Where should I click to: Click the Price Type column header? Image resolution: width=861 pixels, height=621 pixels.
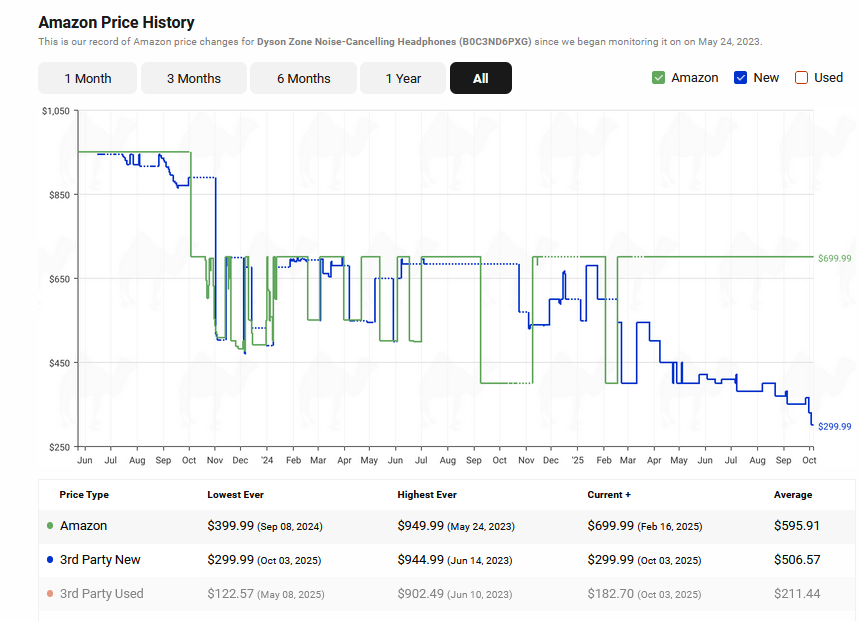(x=84, y=495)
